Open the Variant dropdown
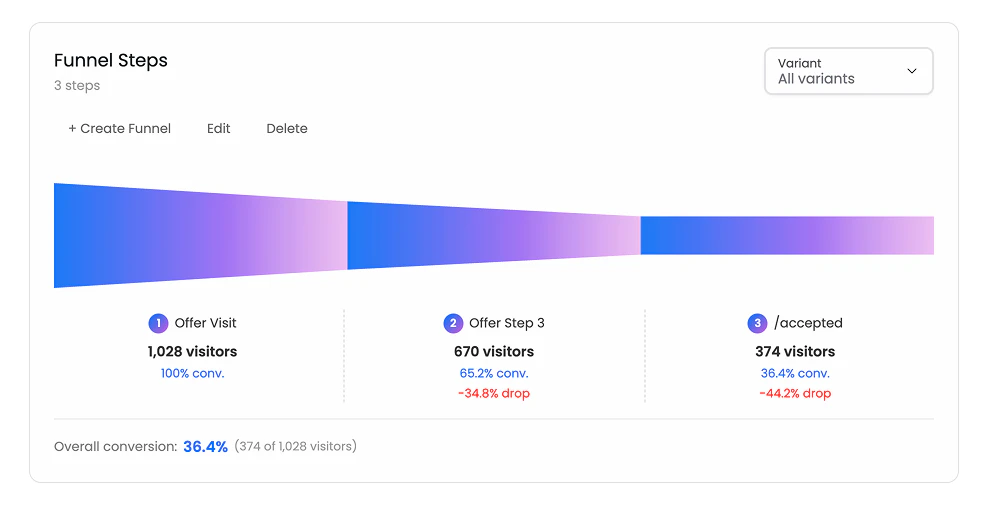The height and width of the screenshot is (506, 986). (x=848, y=71)
